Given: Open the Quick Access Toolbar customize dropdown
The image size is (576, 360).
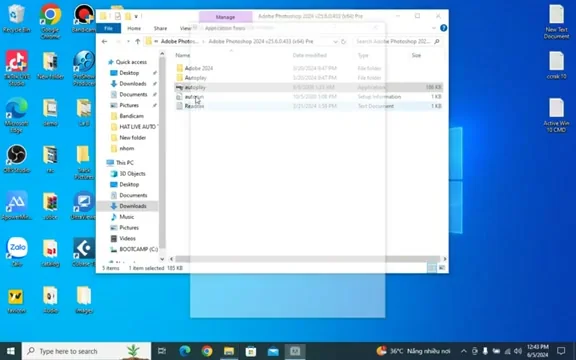Looking at the screenshot, I should (136, 16).
